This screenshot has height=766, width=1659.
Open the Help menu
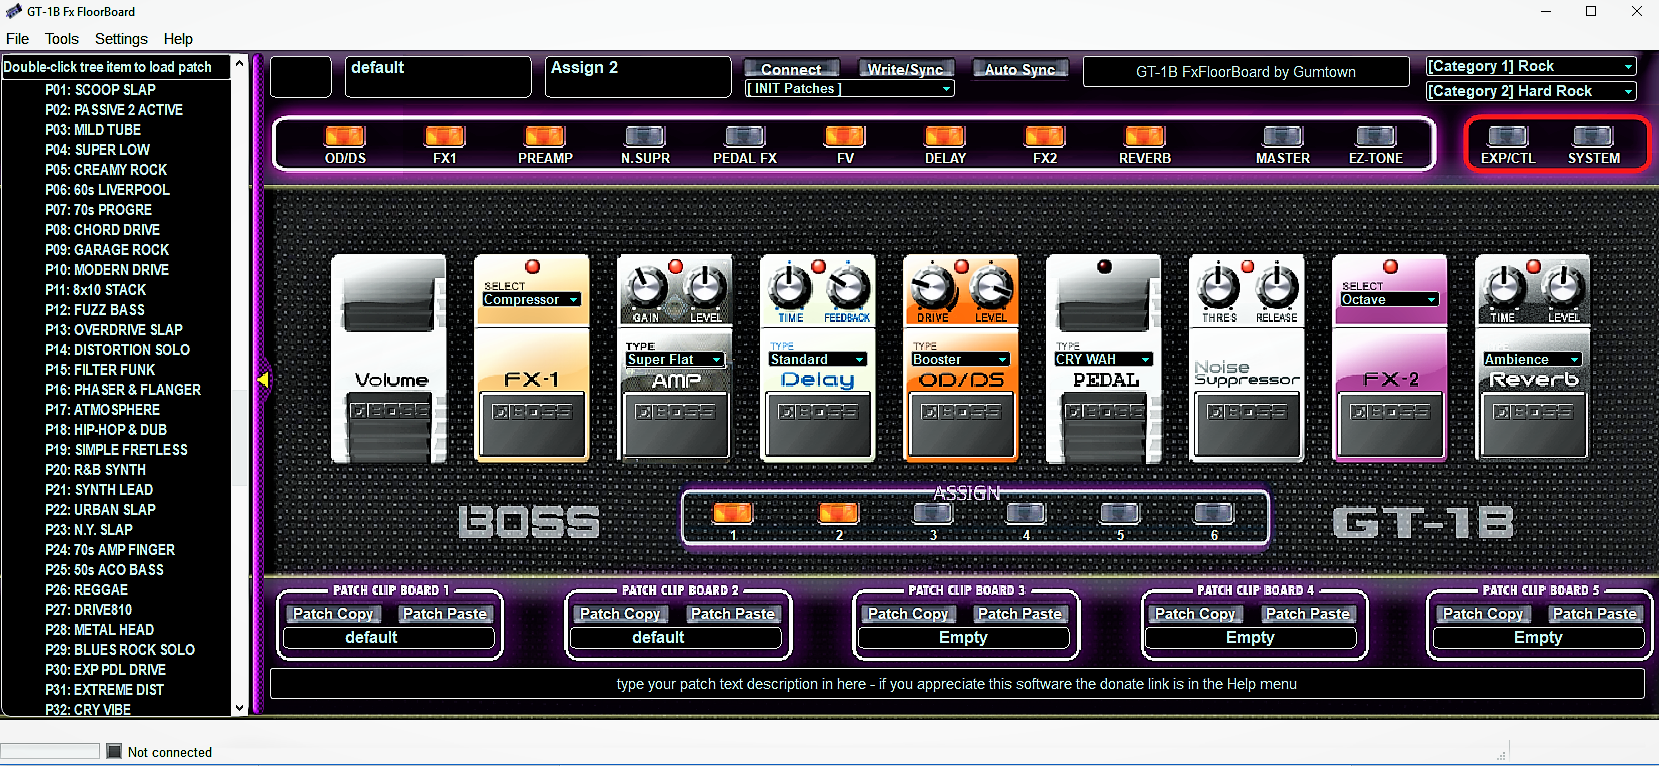[178, 39]
